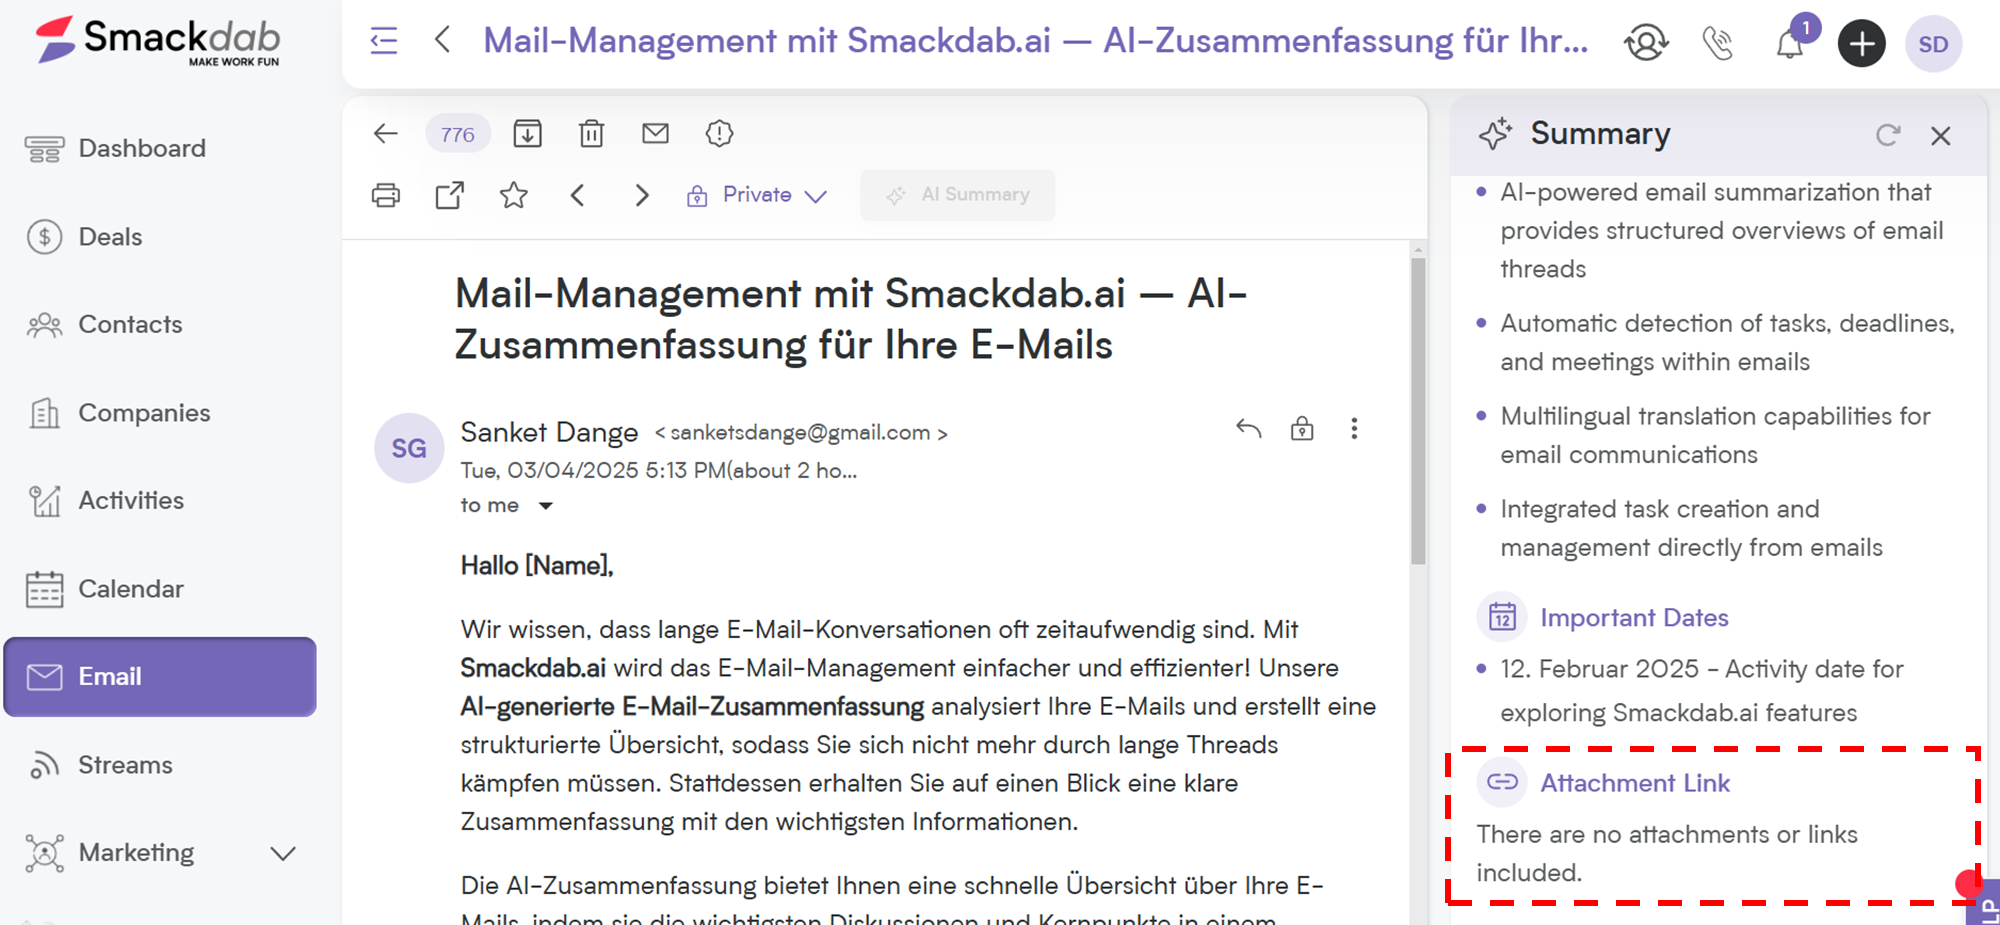Go to next email
Viewport: 2000px width, 925px height.
(642, 195)
